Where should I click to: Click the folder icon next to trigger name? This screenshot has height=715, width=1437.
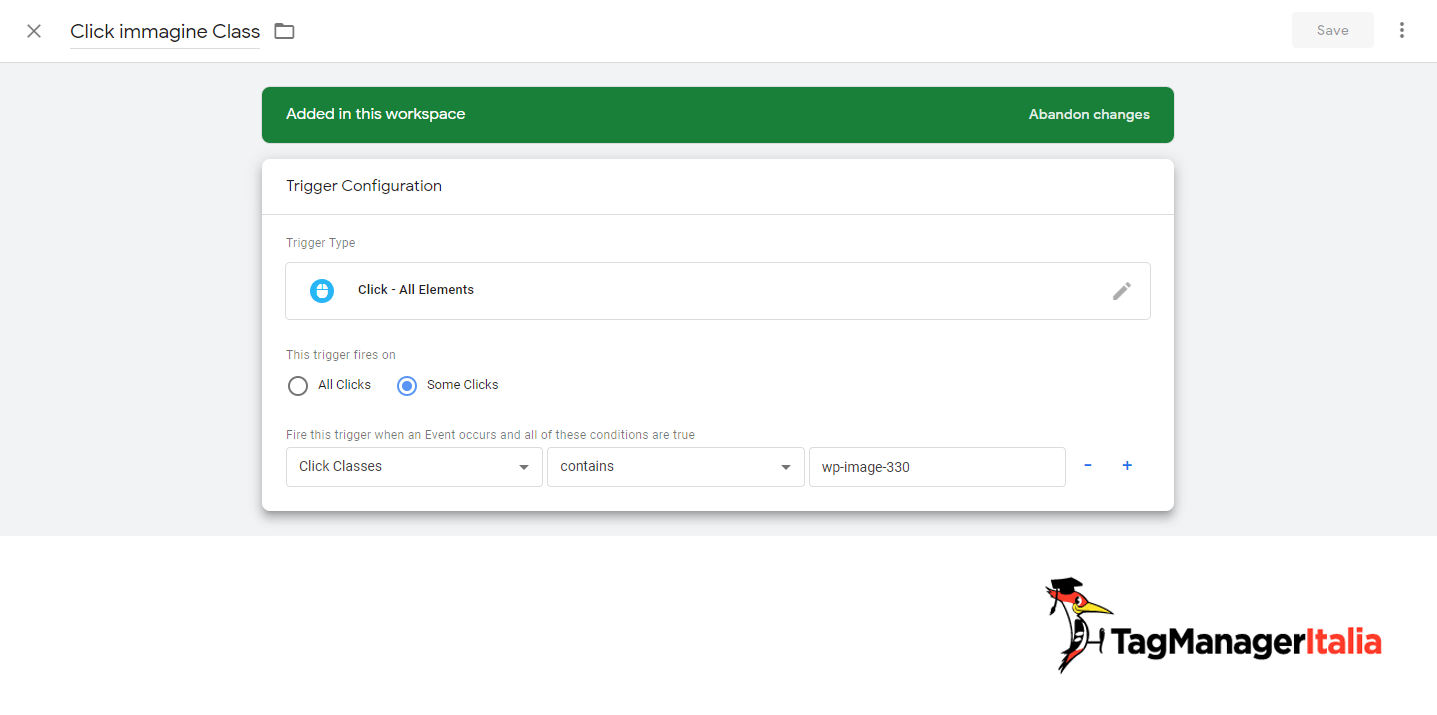285,31
